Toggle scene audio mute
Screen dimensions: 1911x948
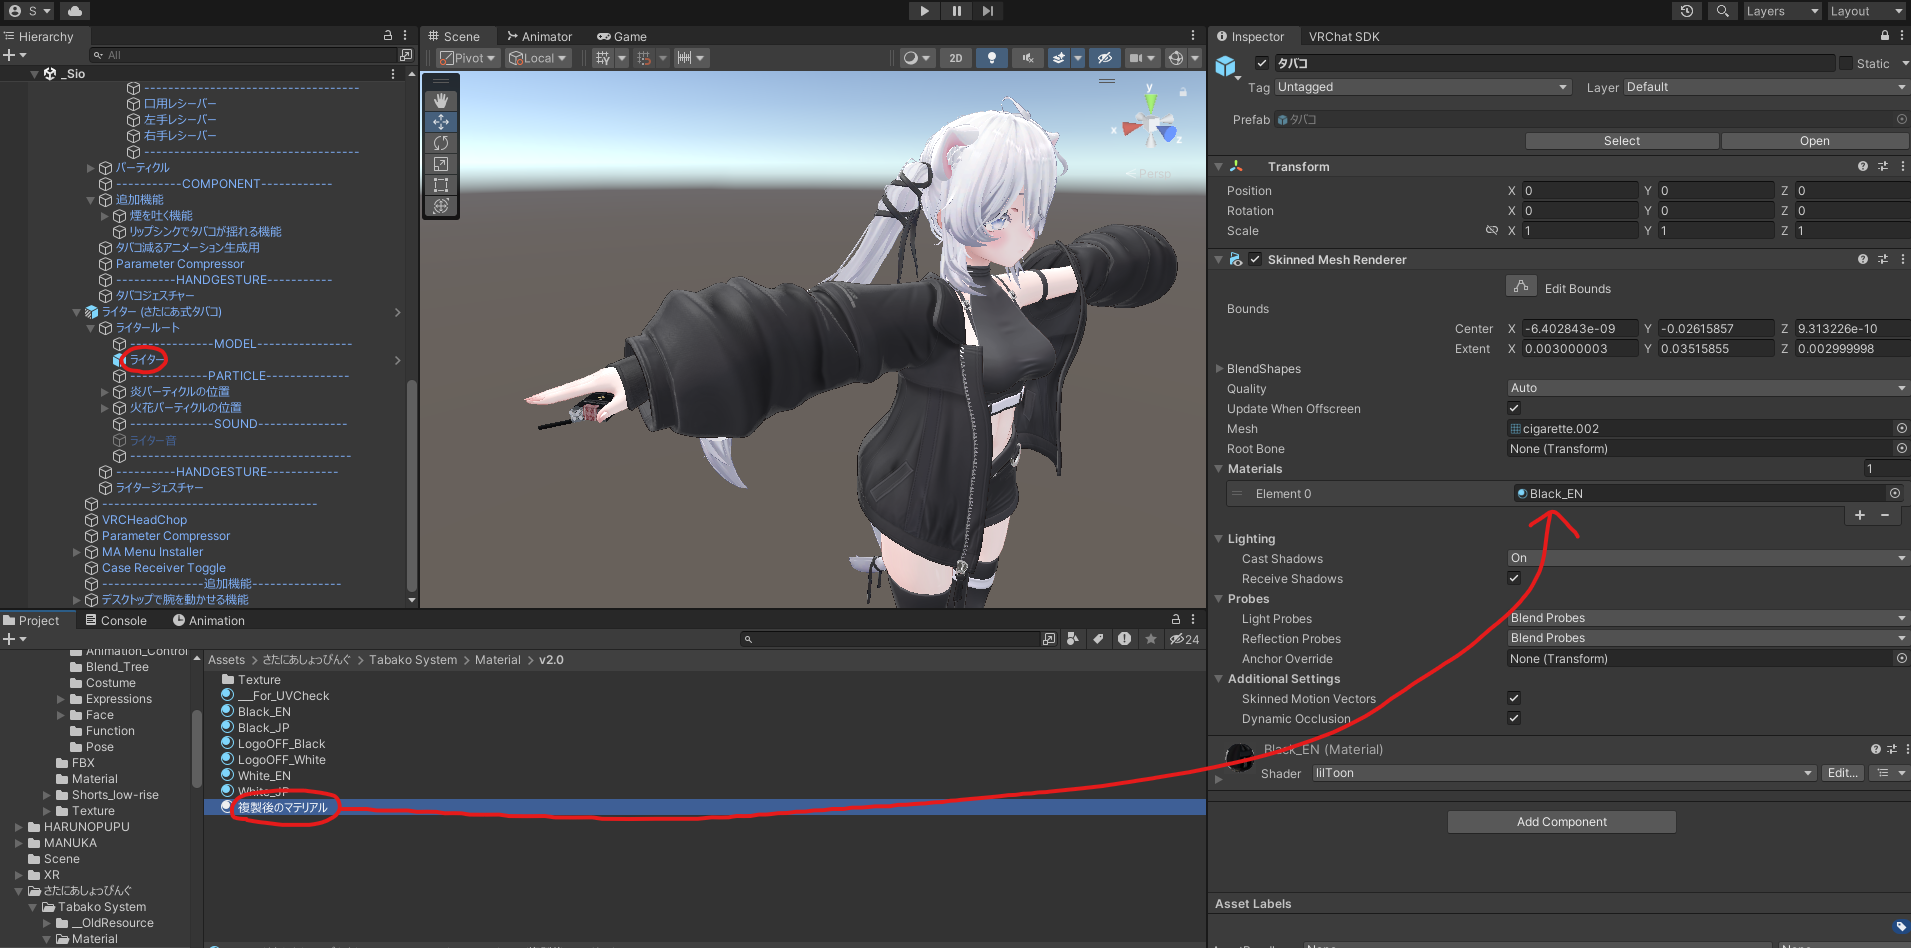[1027, 58]
